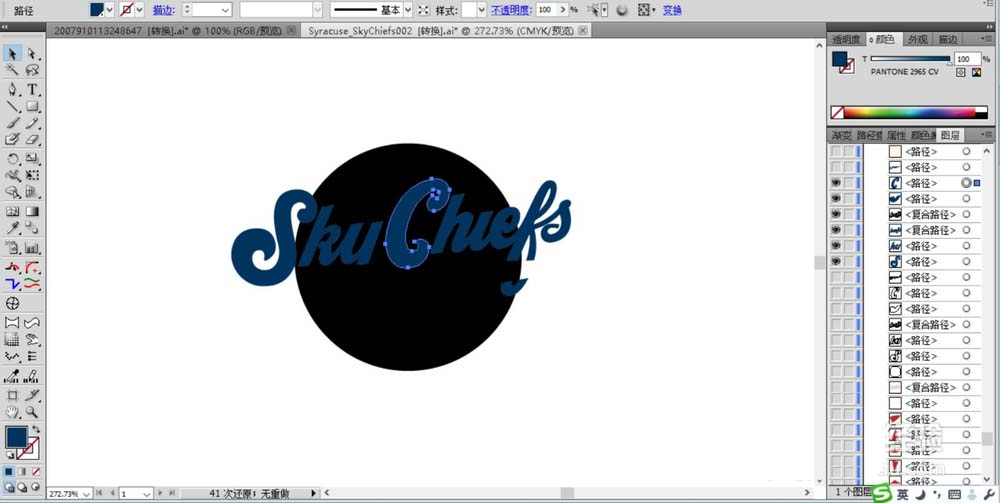
Task: Go to the next artboard button
Action: [161, 493]
